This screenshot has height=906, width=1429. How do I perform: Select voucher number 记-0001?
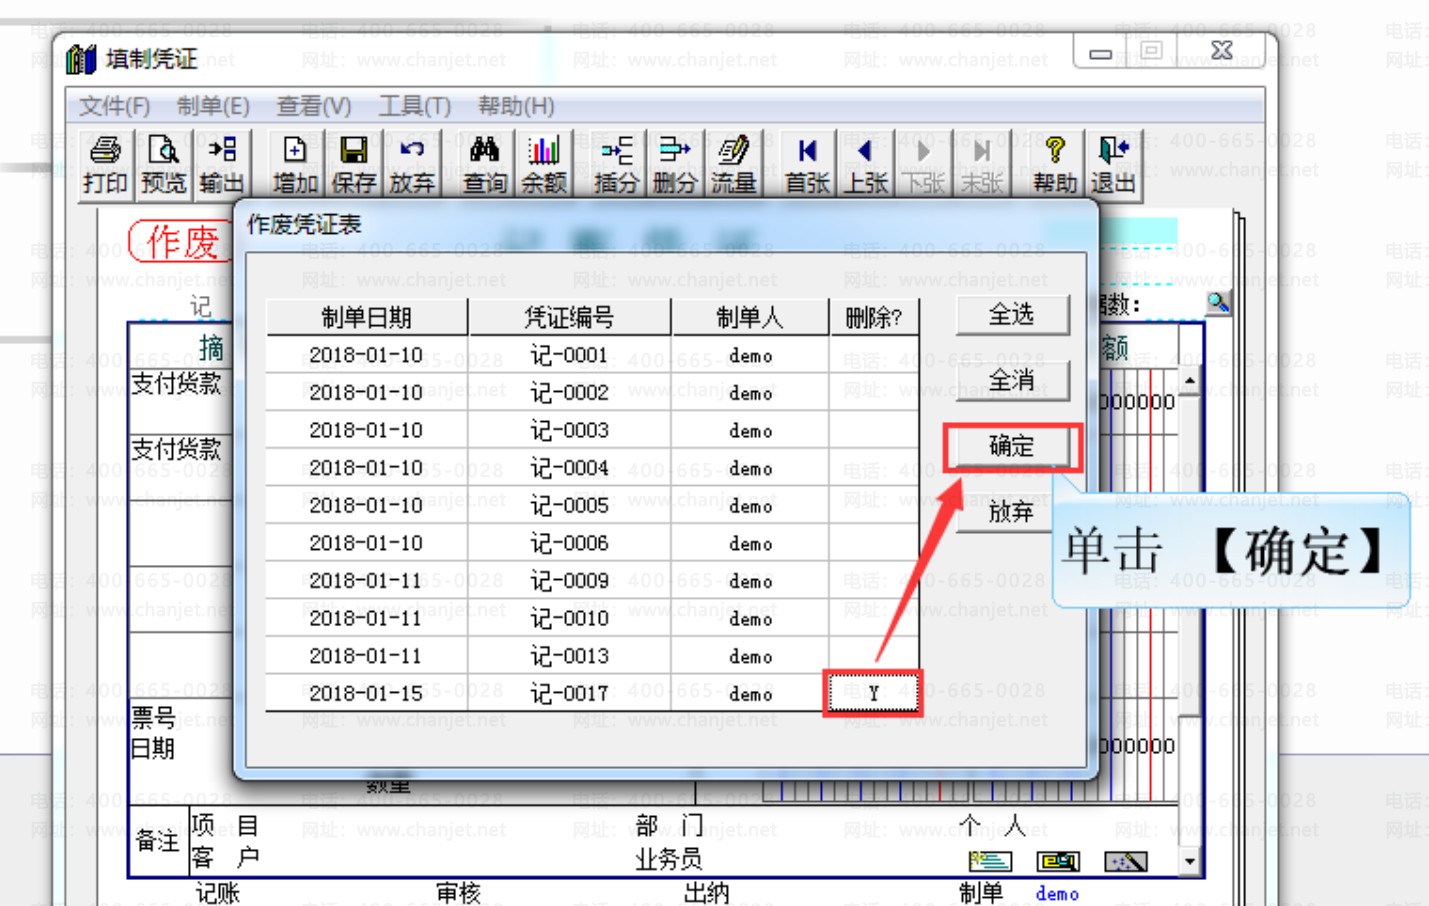[569, 355]
